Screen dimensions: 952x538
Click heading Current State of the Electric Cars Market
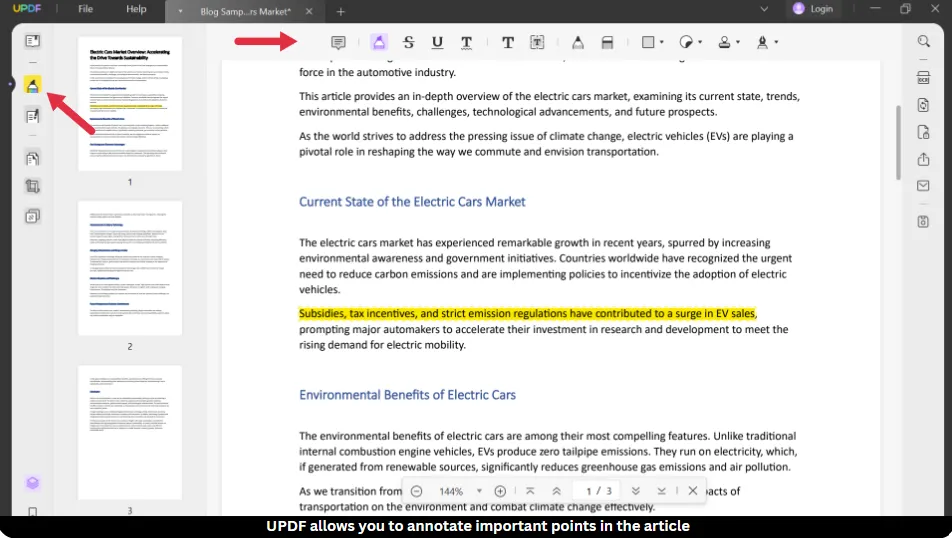coord(412,202)
